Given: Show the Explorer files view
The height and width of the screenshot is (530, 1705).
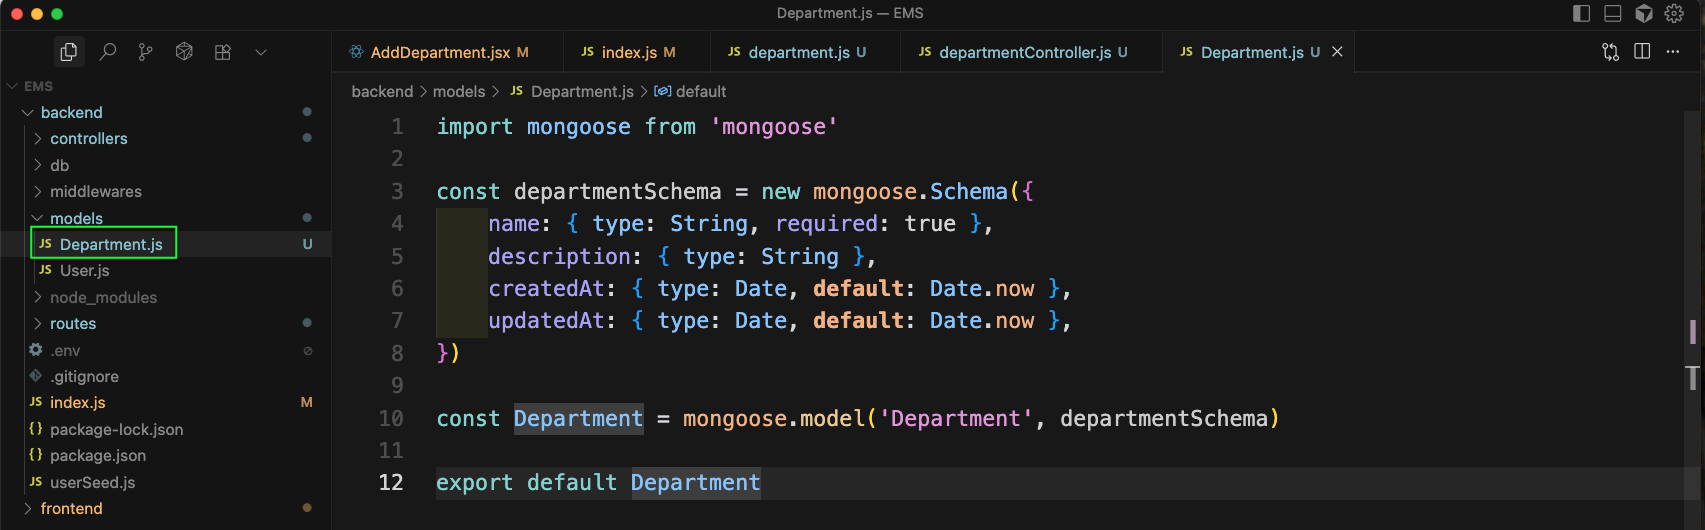Looking at the screenshot, I should 69,52.
